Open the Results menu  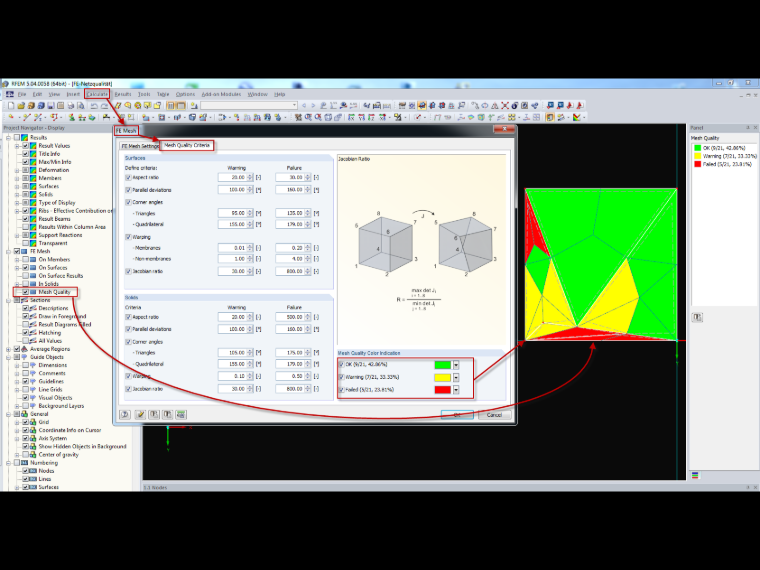coord(123,94)
